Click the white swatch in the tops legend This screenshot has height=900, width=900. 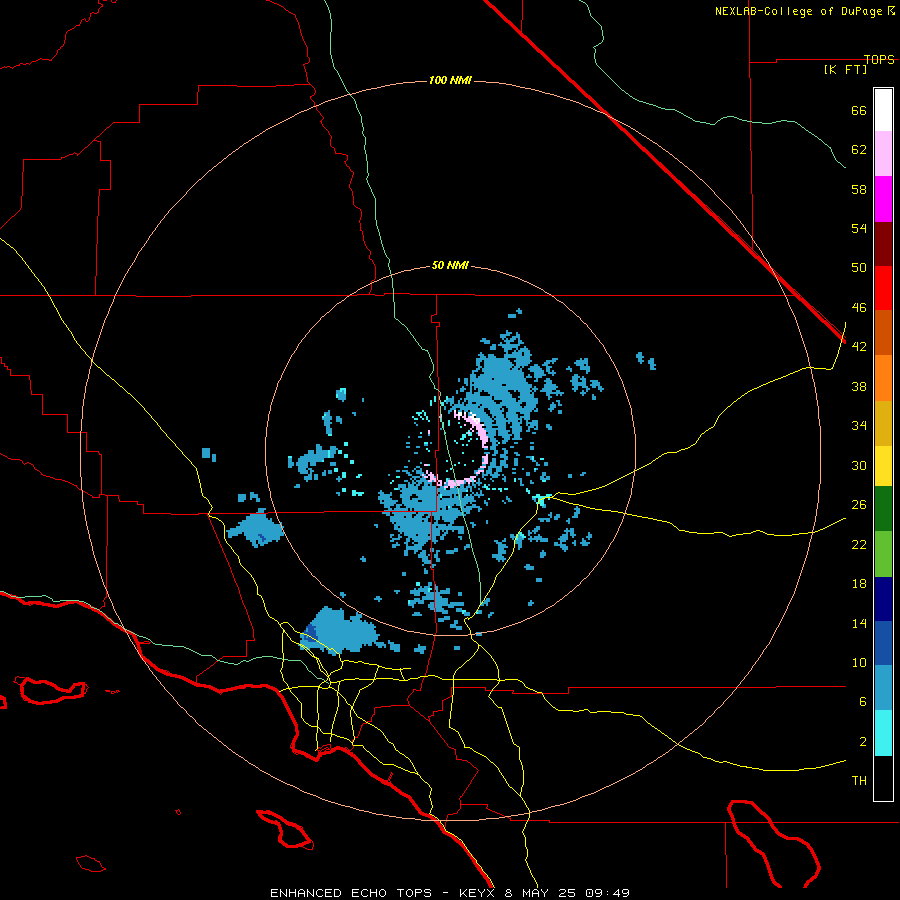883,110
